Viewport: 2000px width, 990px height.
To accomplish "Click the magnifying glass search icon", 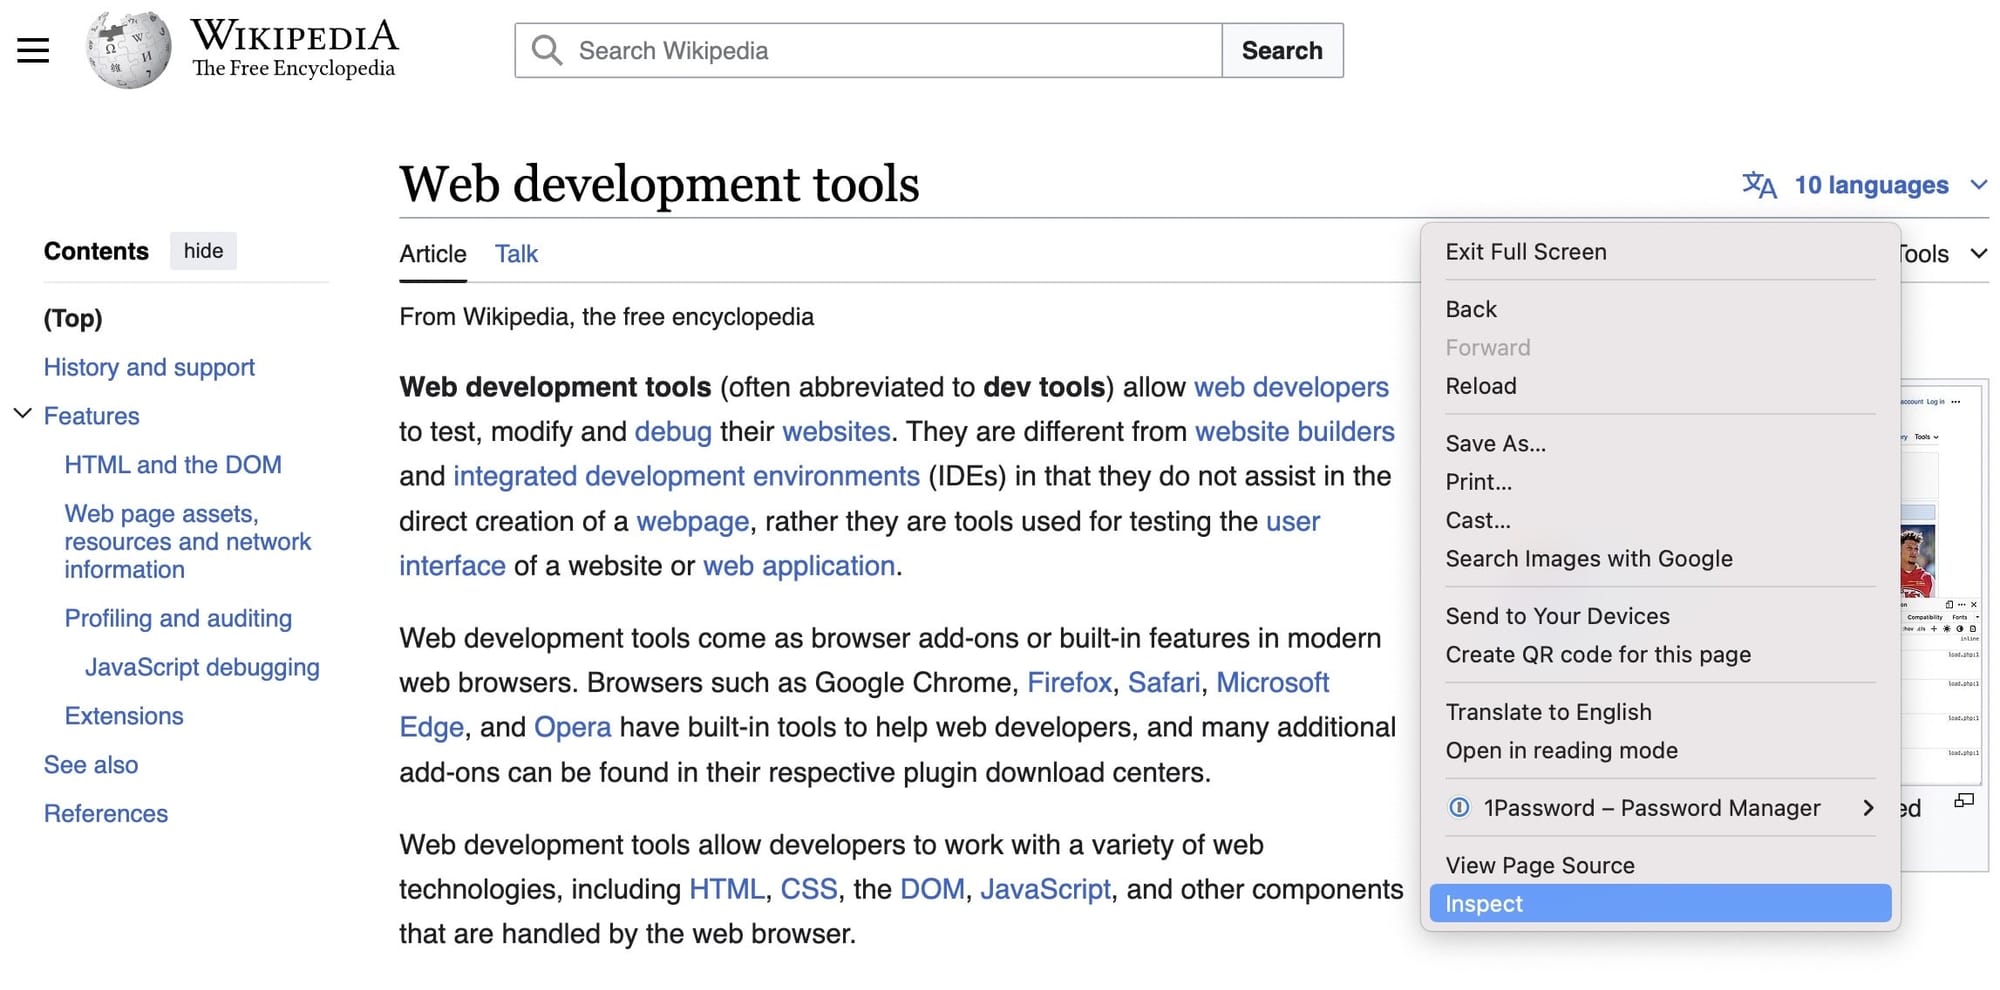I will 545,49.
